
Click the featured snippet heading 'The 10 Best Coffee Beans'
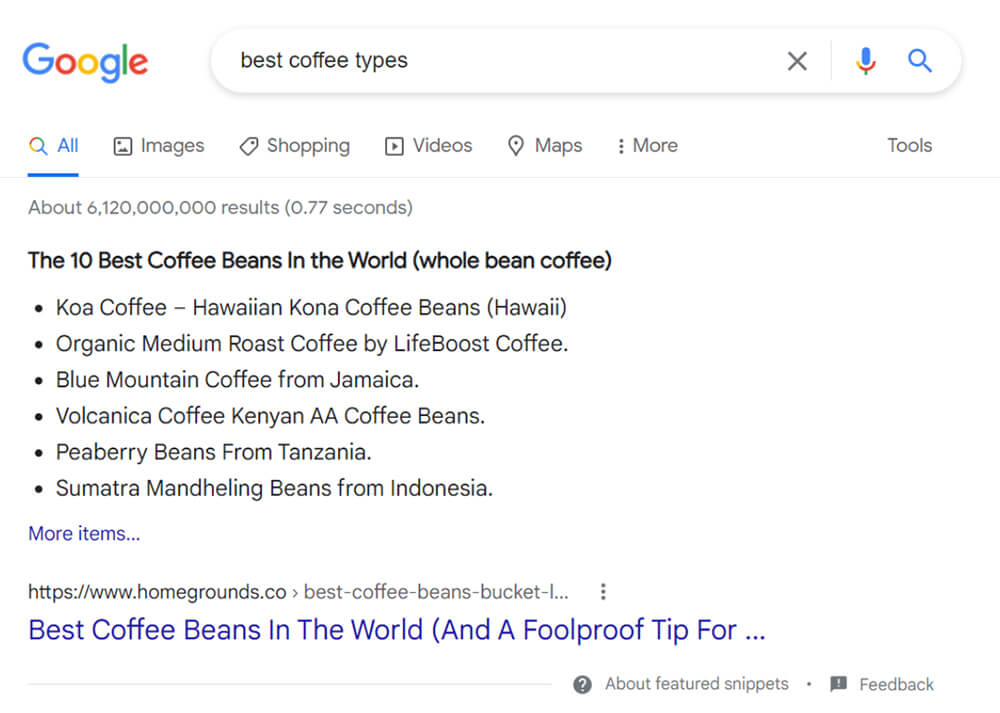pos(320,260)
